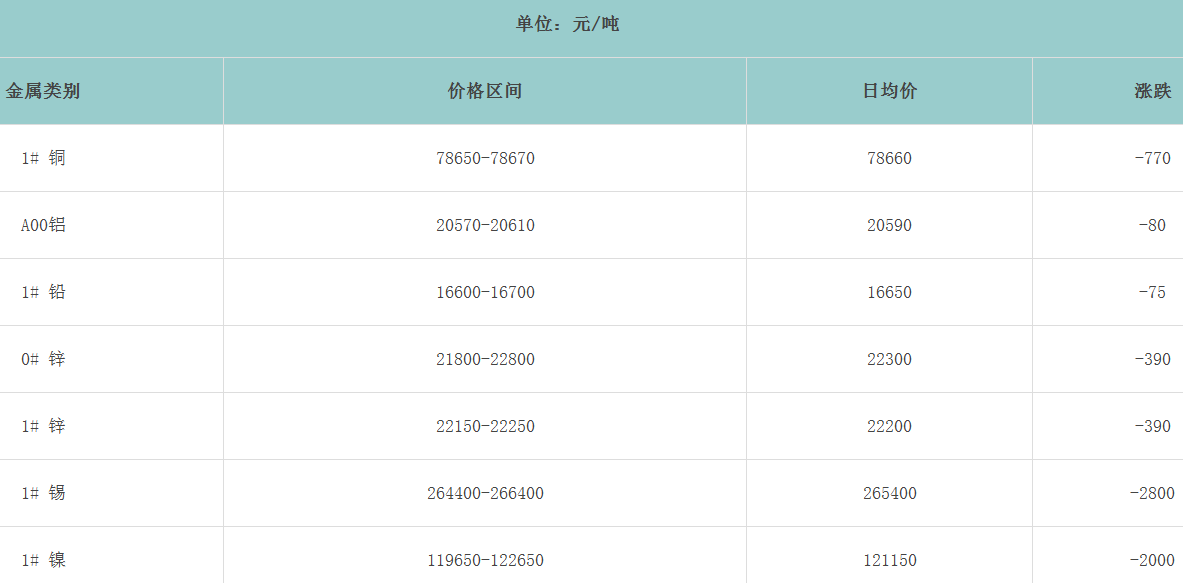Screen dimensions: 1183x583
Task: Click nickel daily average price 121150
Action: point(889,560)
